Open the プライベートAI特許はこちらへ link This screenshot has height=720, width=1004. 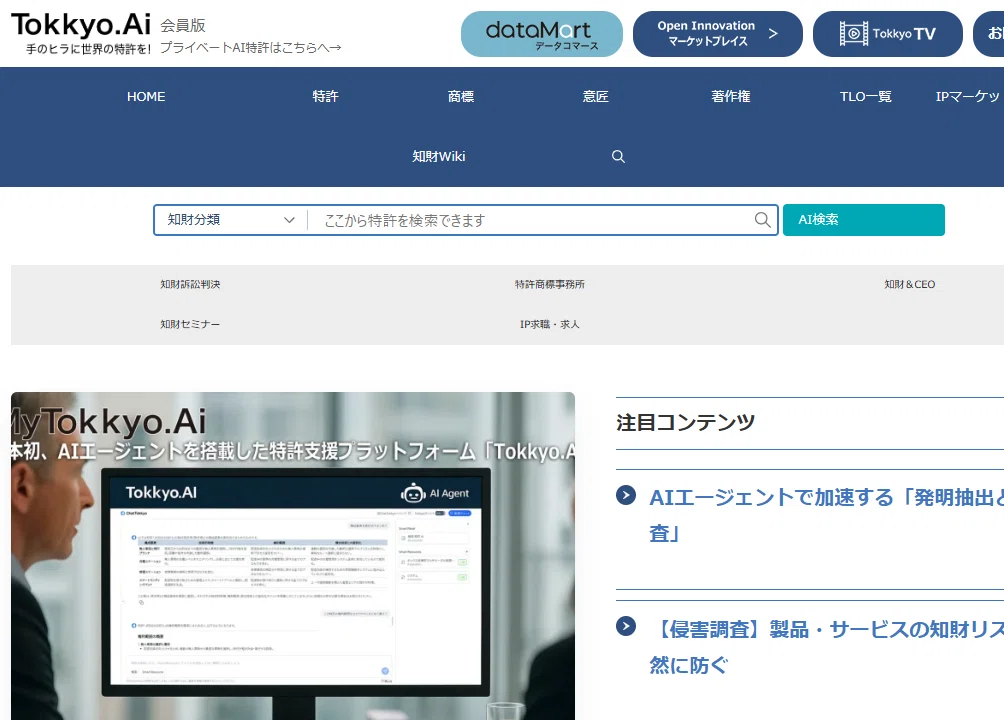pyautogui.click(x=250, y=47)
